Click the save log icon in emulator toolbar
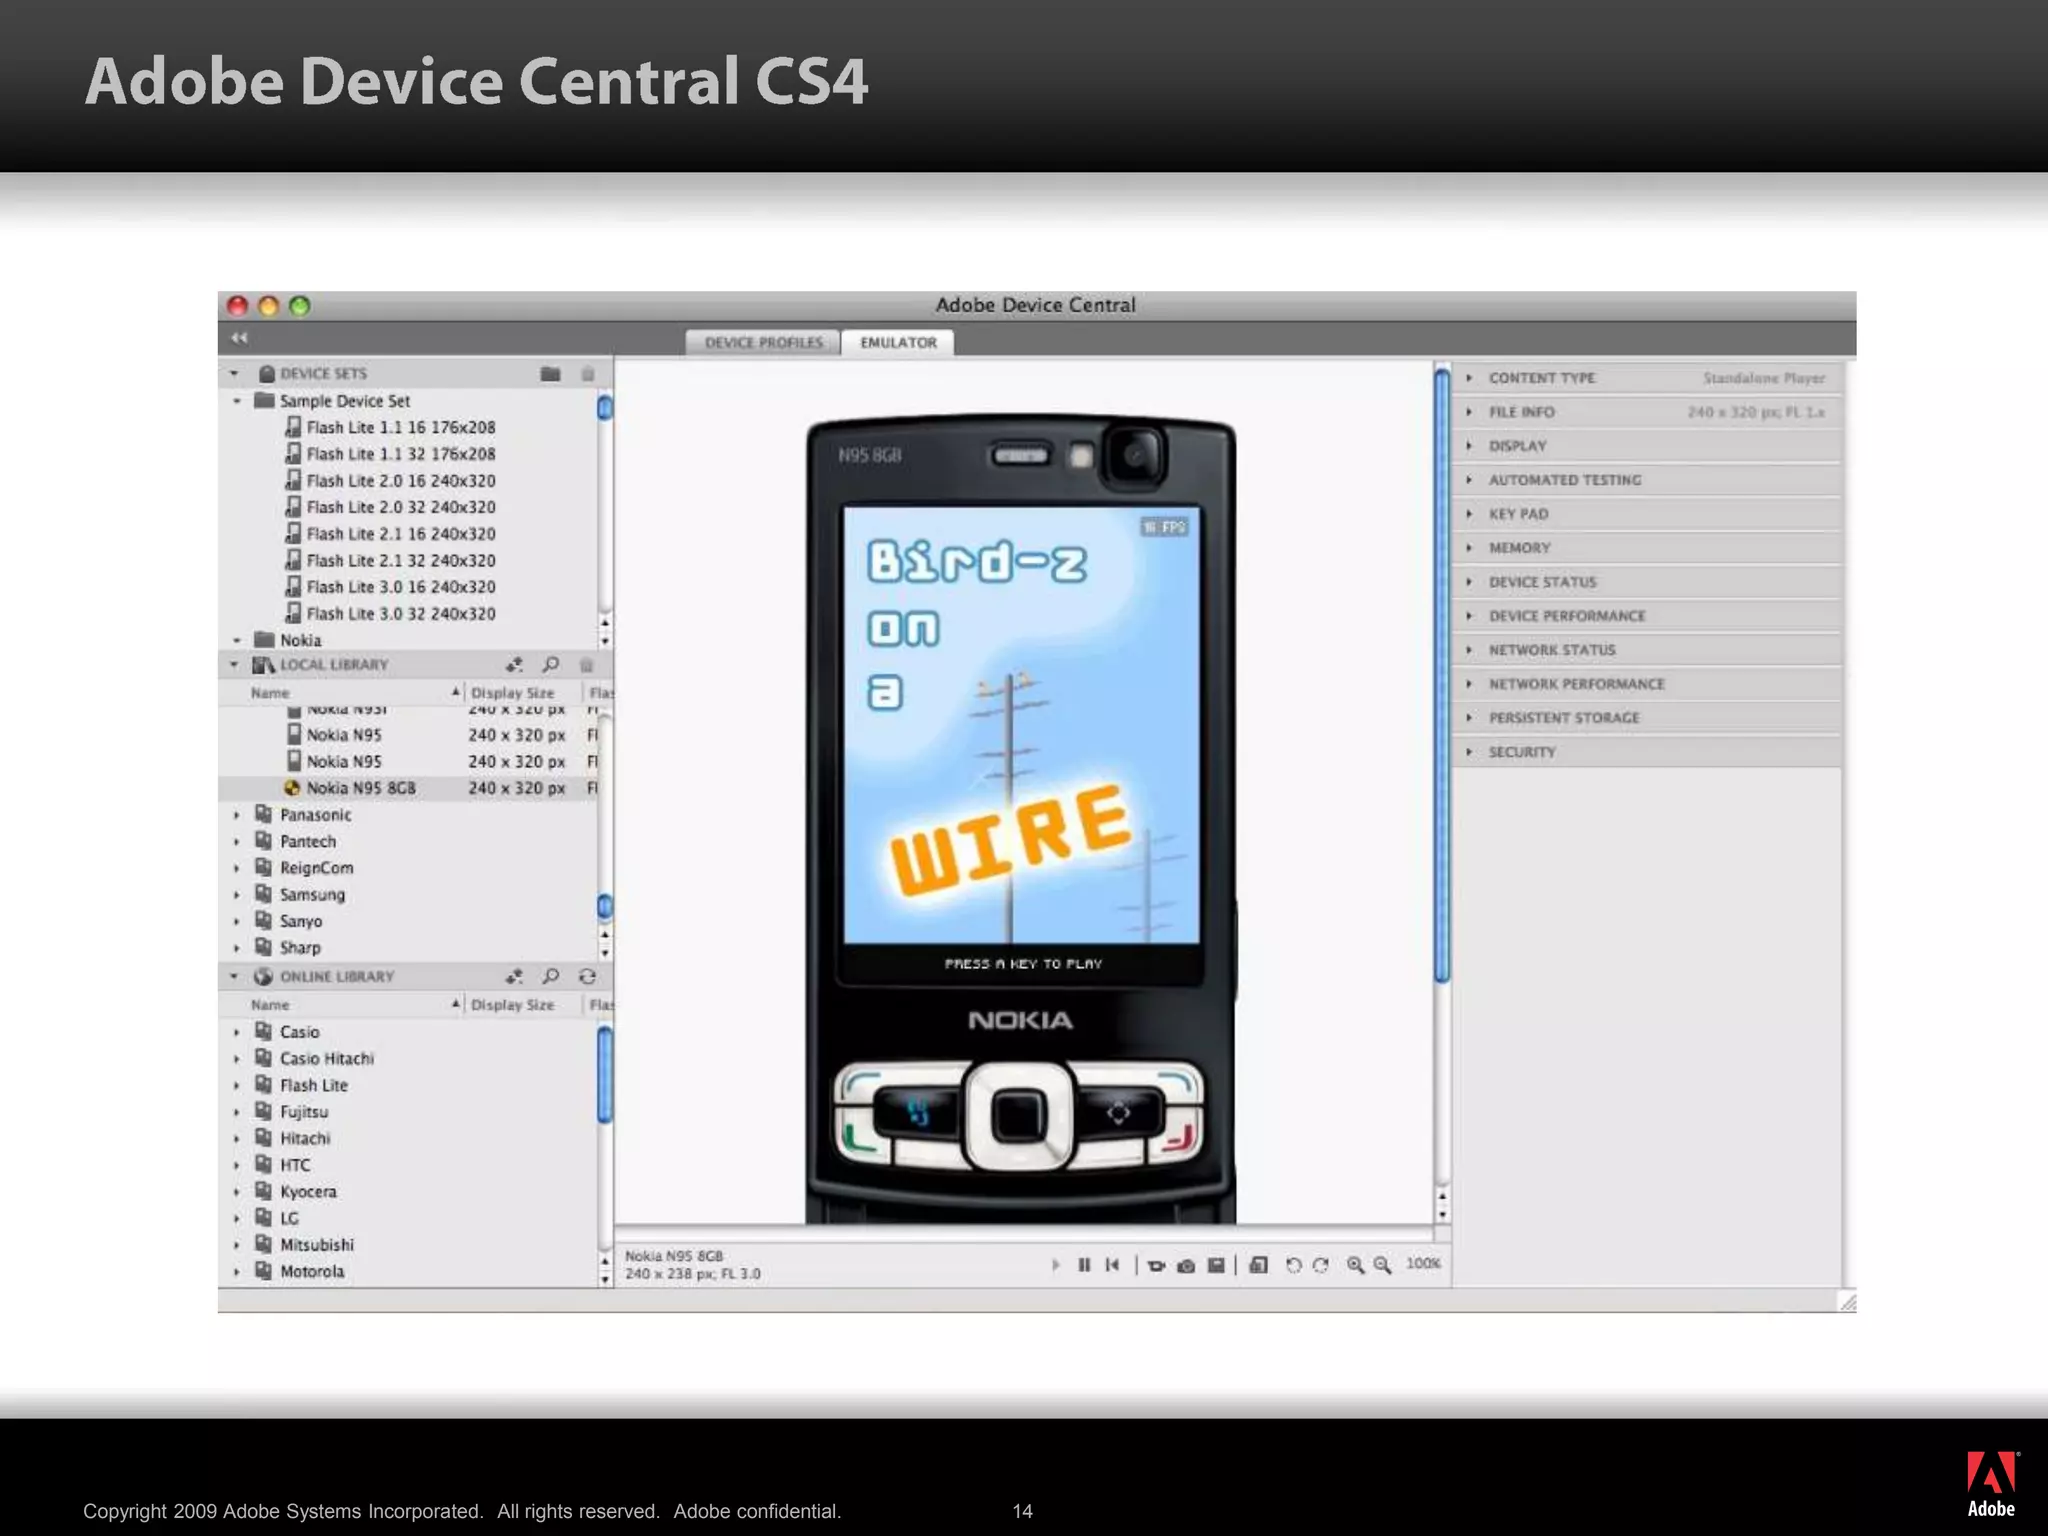This screenshot has width=2048, height=1536. click(1216, 1265)
